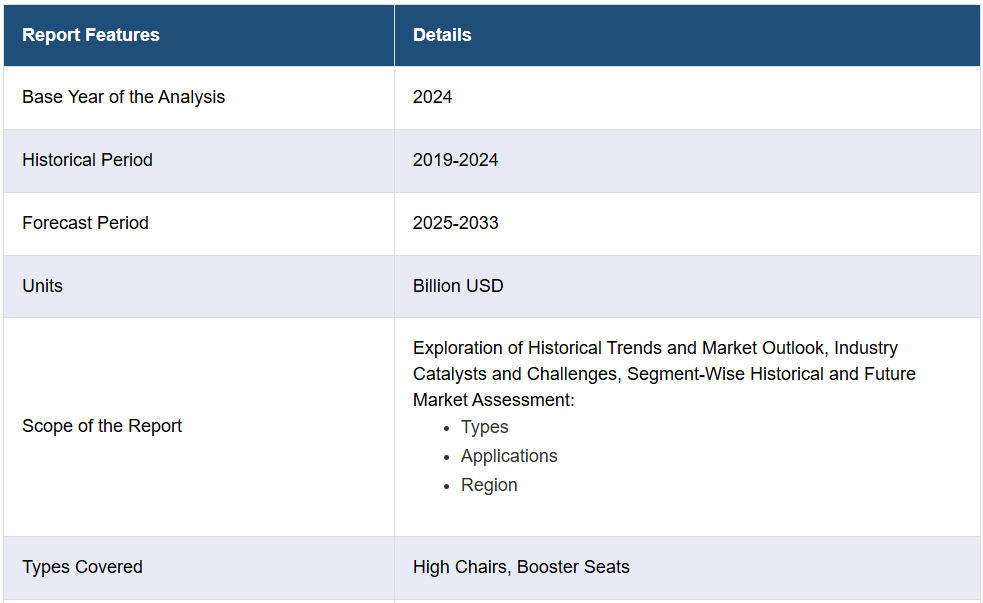The width and height of the screenshot is (983, 603).
Task: Click the 2024 base year value
Action: click(433, 97)
